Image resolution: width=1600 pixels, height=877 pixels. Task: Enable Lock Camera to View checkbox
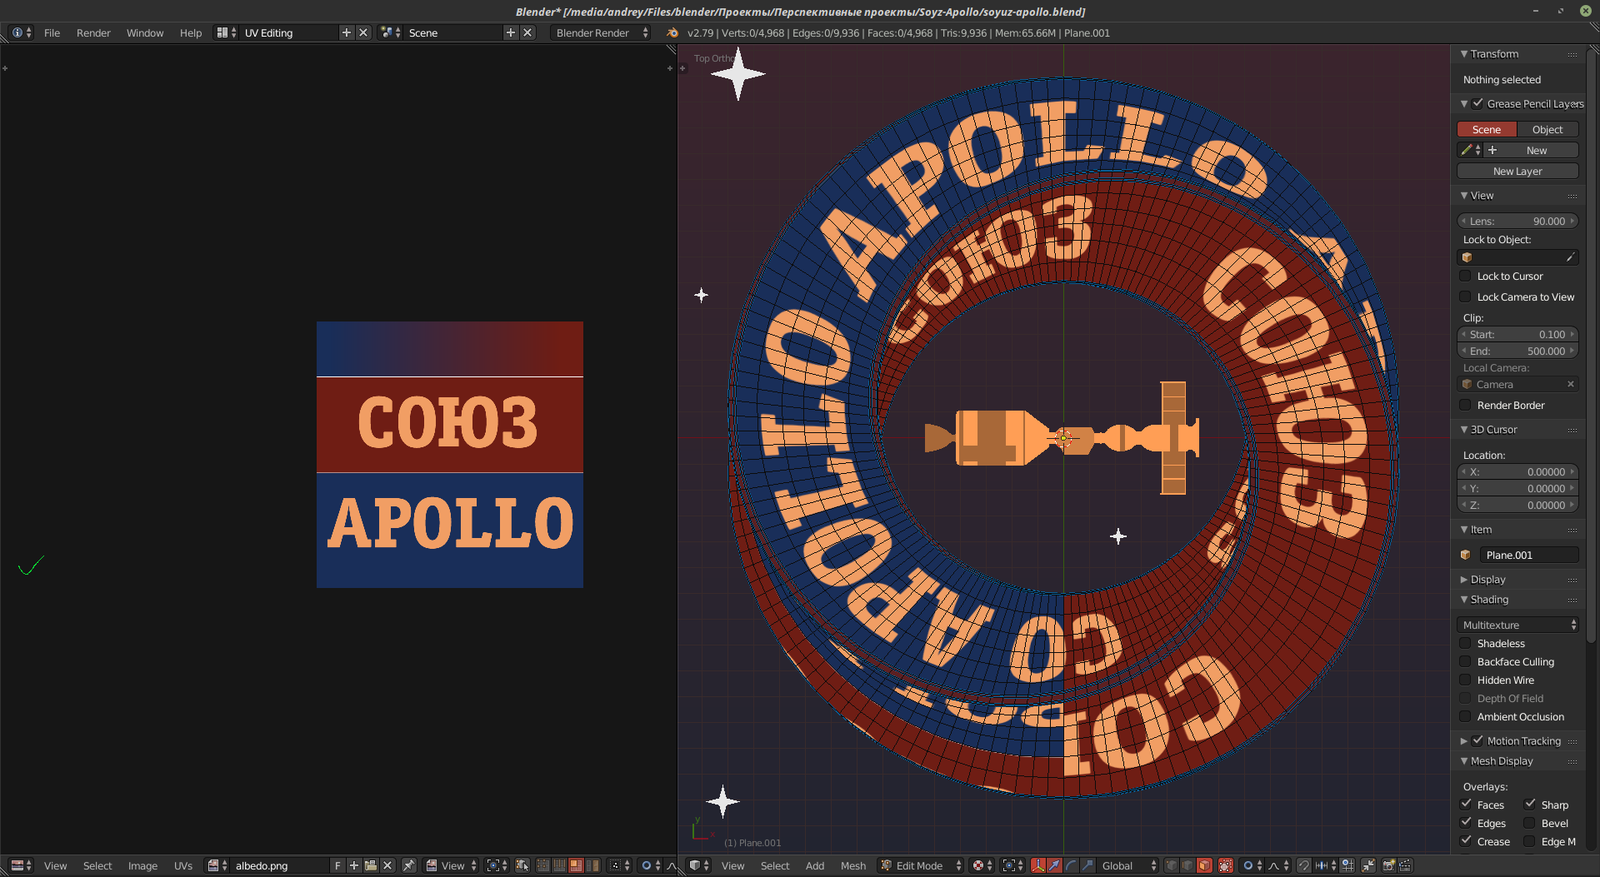(1465, 297)
